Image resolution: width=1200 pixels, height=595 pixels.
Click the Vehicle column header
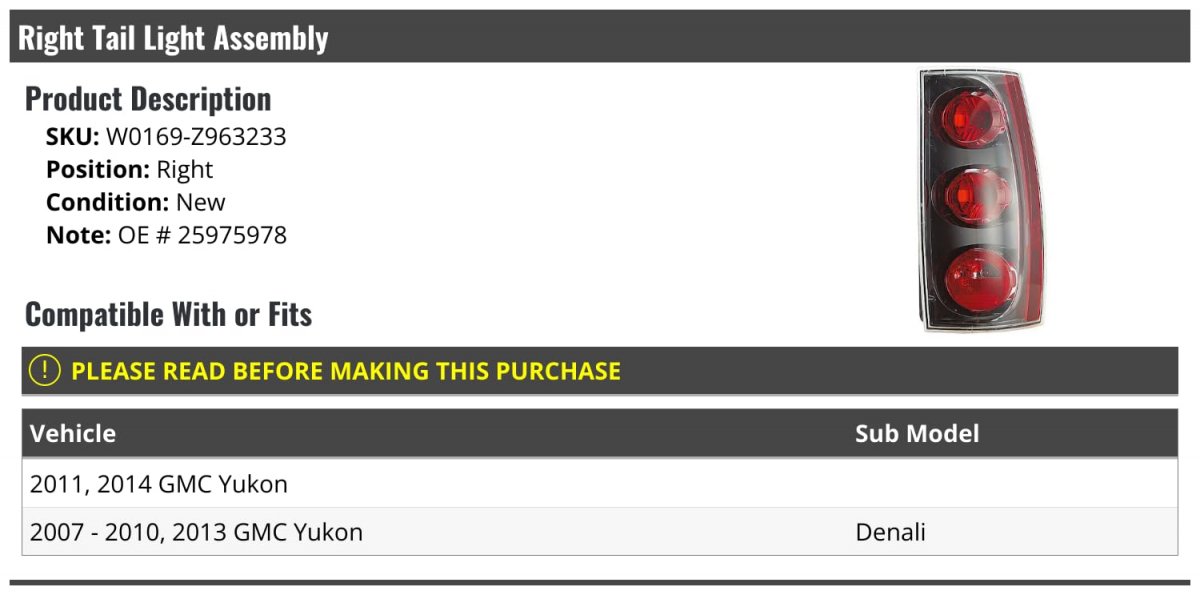pos(73,433)
